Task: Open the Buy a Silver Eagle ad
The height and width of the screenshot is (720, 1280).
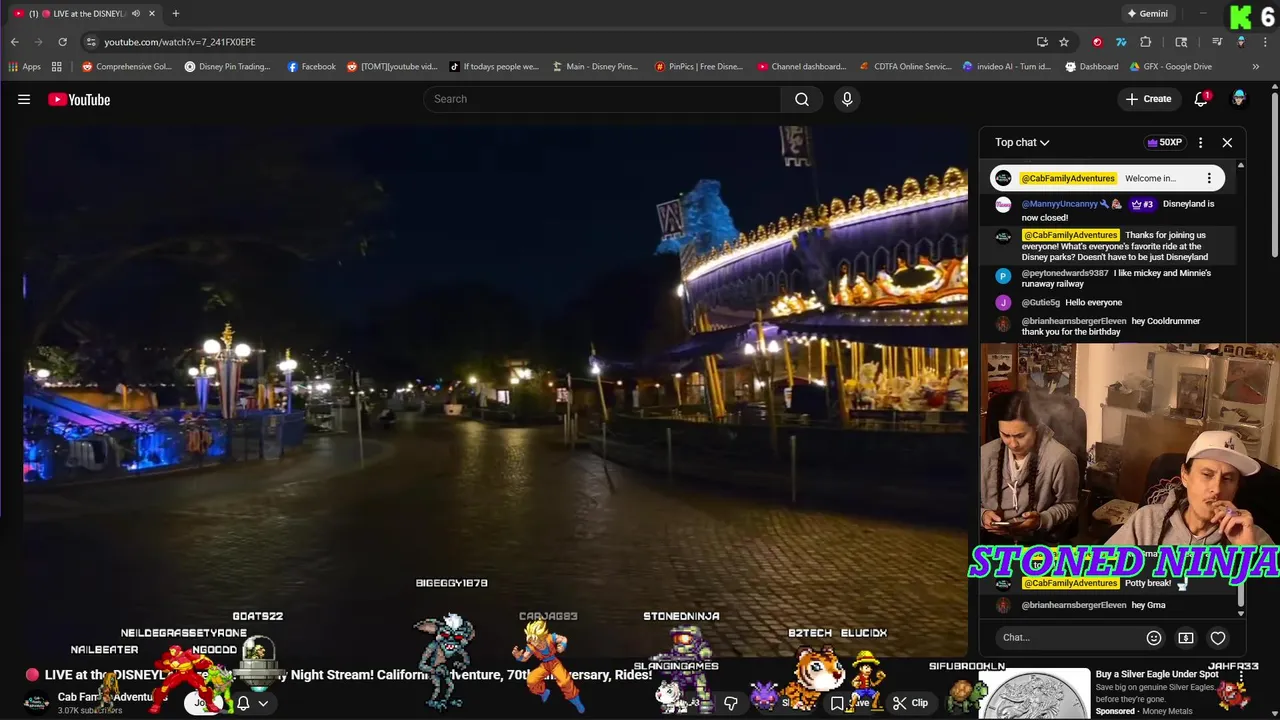Action: pos(1157,674)
